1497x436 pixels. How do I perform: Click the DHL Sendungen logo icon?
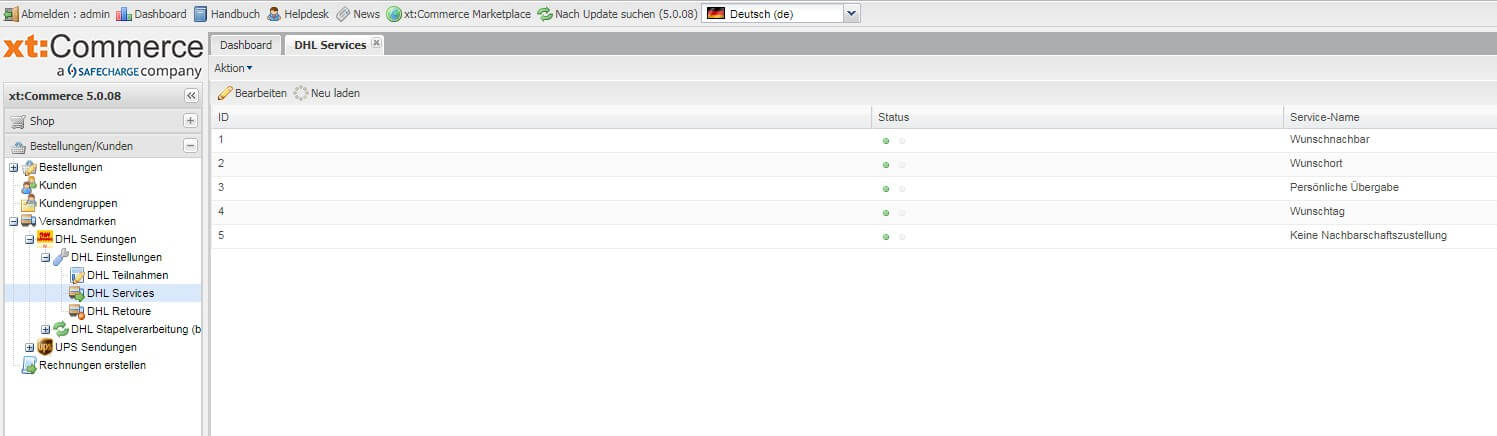pos(45,239)
